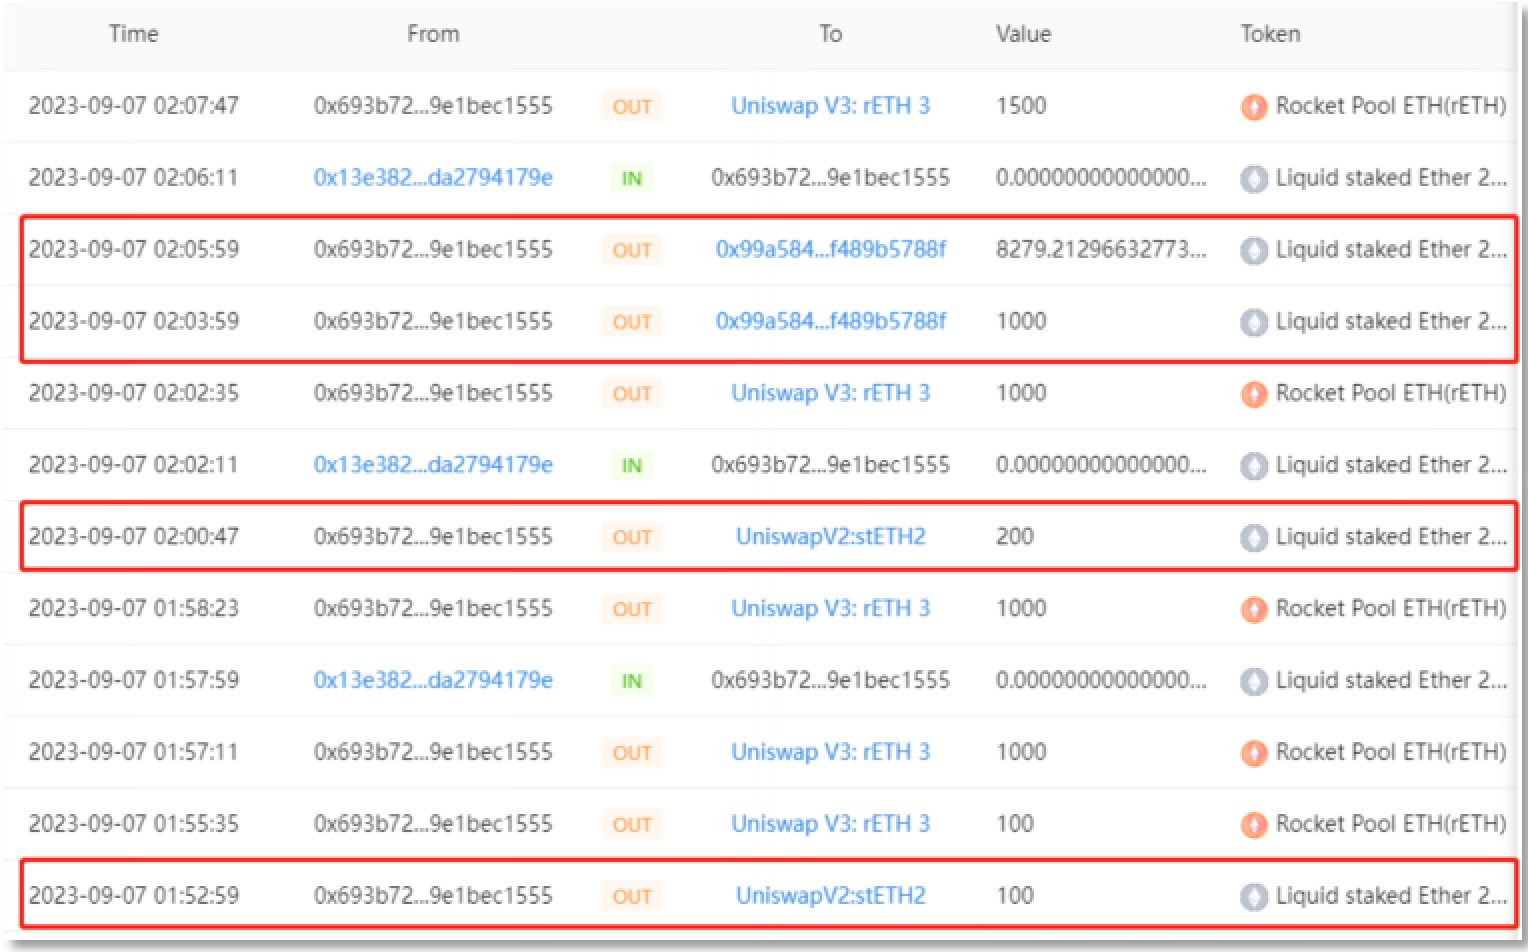Select the timestamp 2023-09-07 02:02:35

134,393
